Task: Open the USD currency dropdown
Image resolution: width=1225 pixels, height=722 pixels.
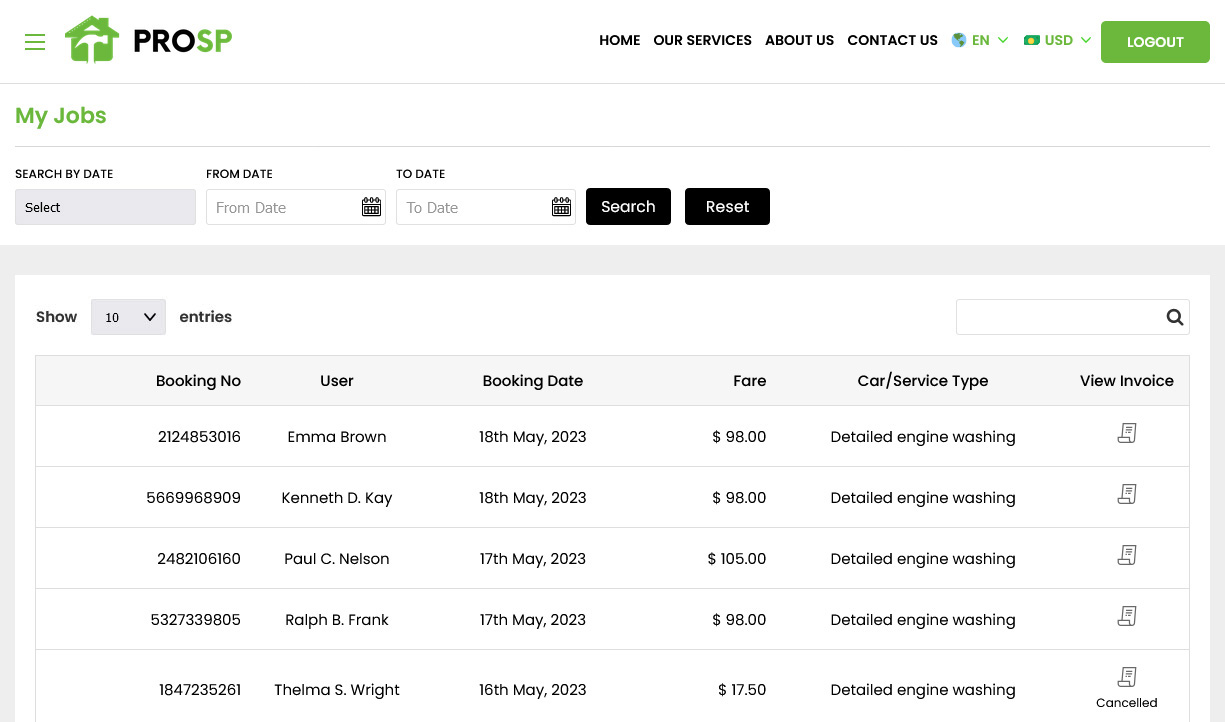Action: (1057, 40)
